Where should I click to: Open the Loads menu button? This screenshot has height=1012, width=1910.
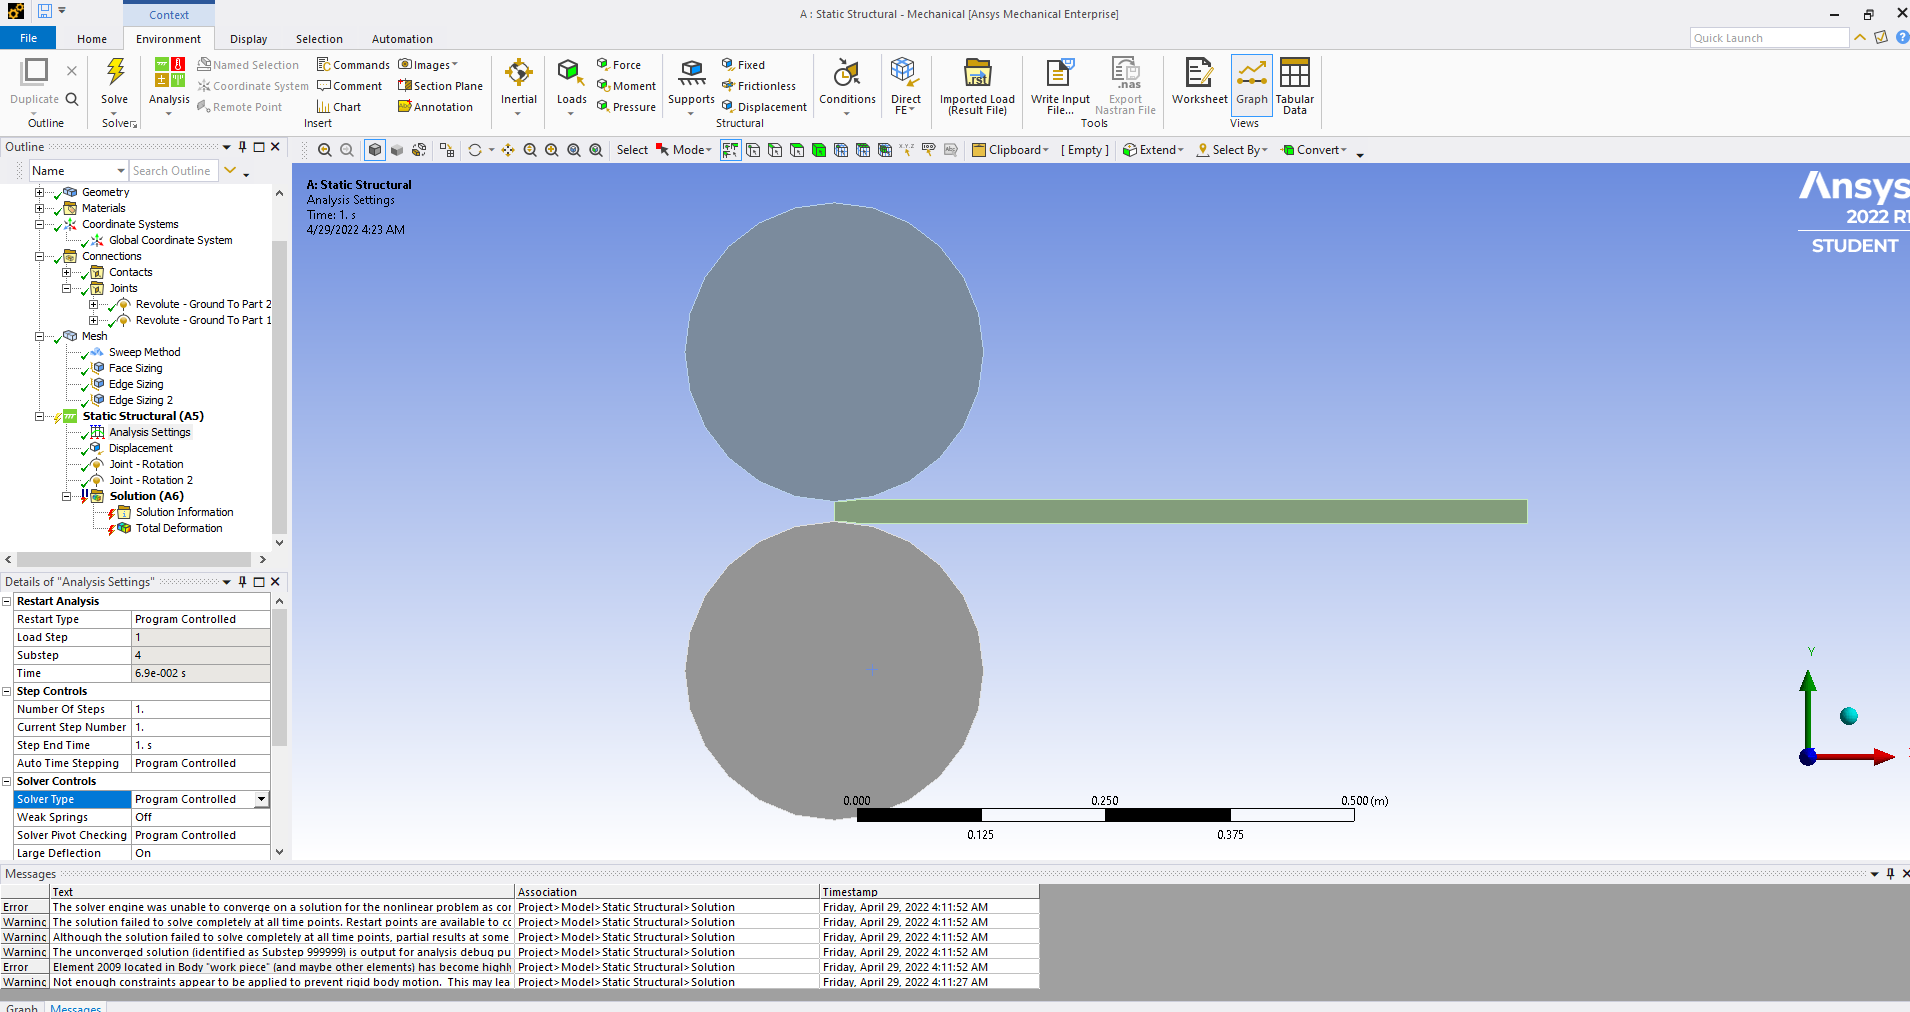click(571, 87)
